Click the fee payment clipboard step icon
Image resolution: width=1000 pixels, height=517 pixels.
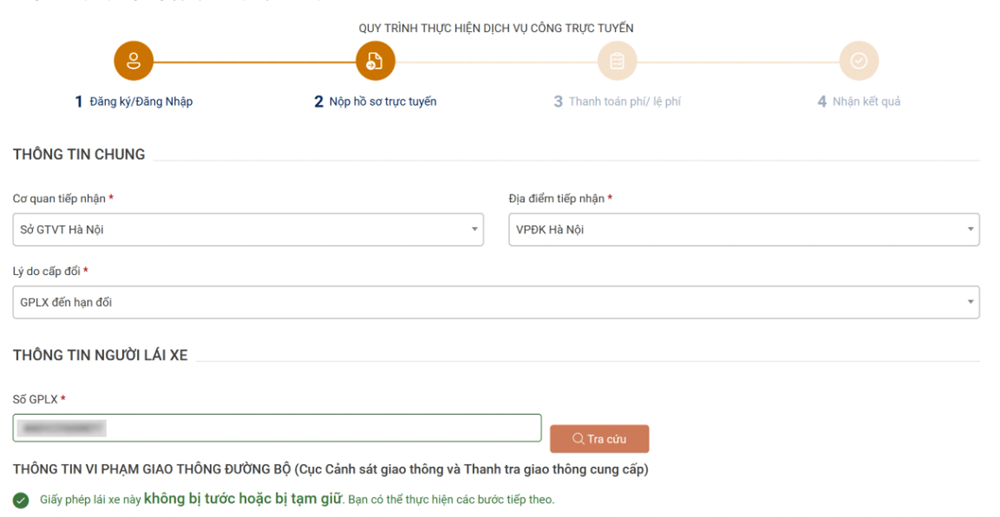[617, 61]
